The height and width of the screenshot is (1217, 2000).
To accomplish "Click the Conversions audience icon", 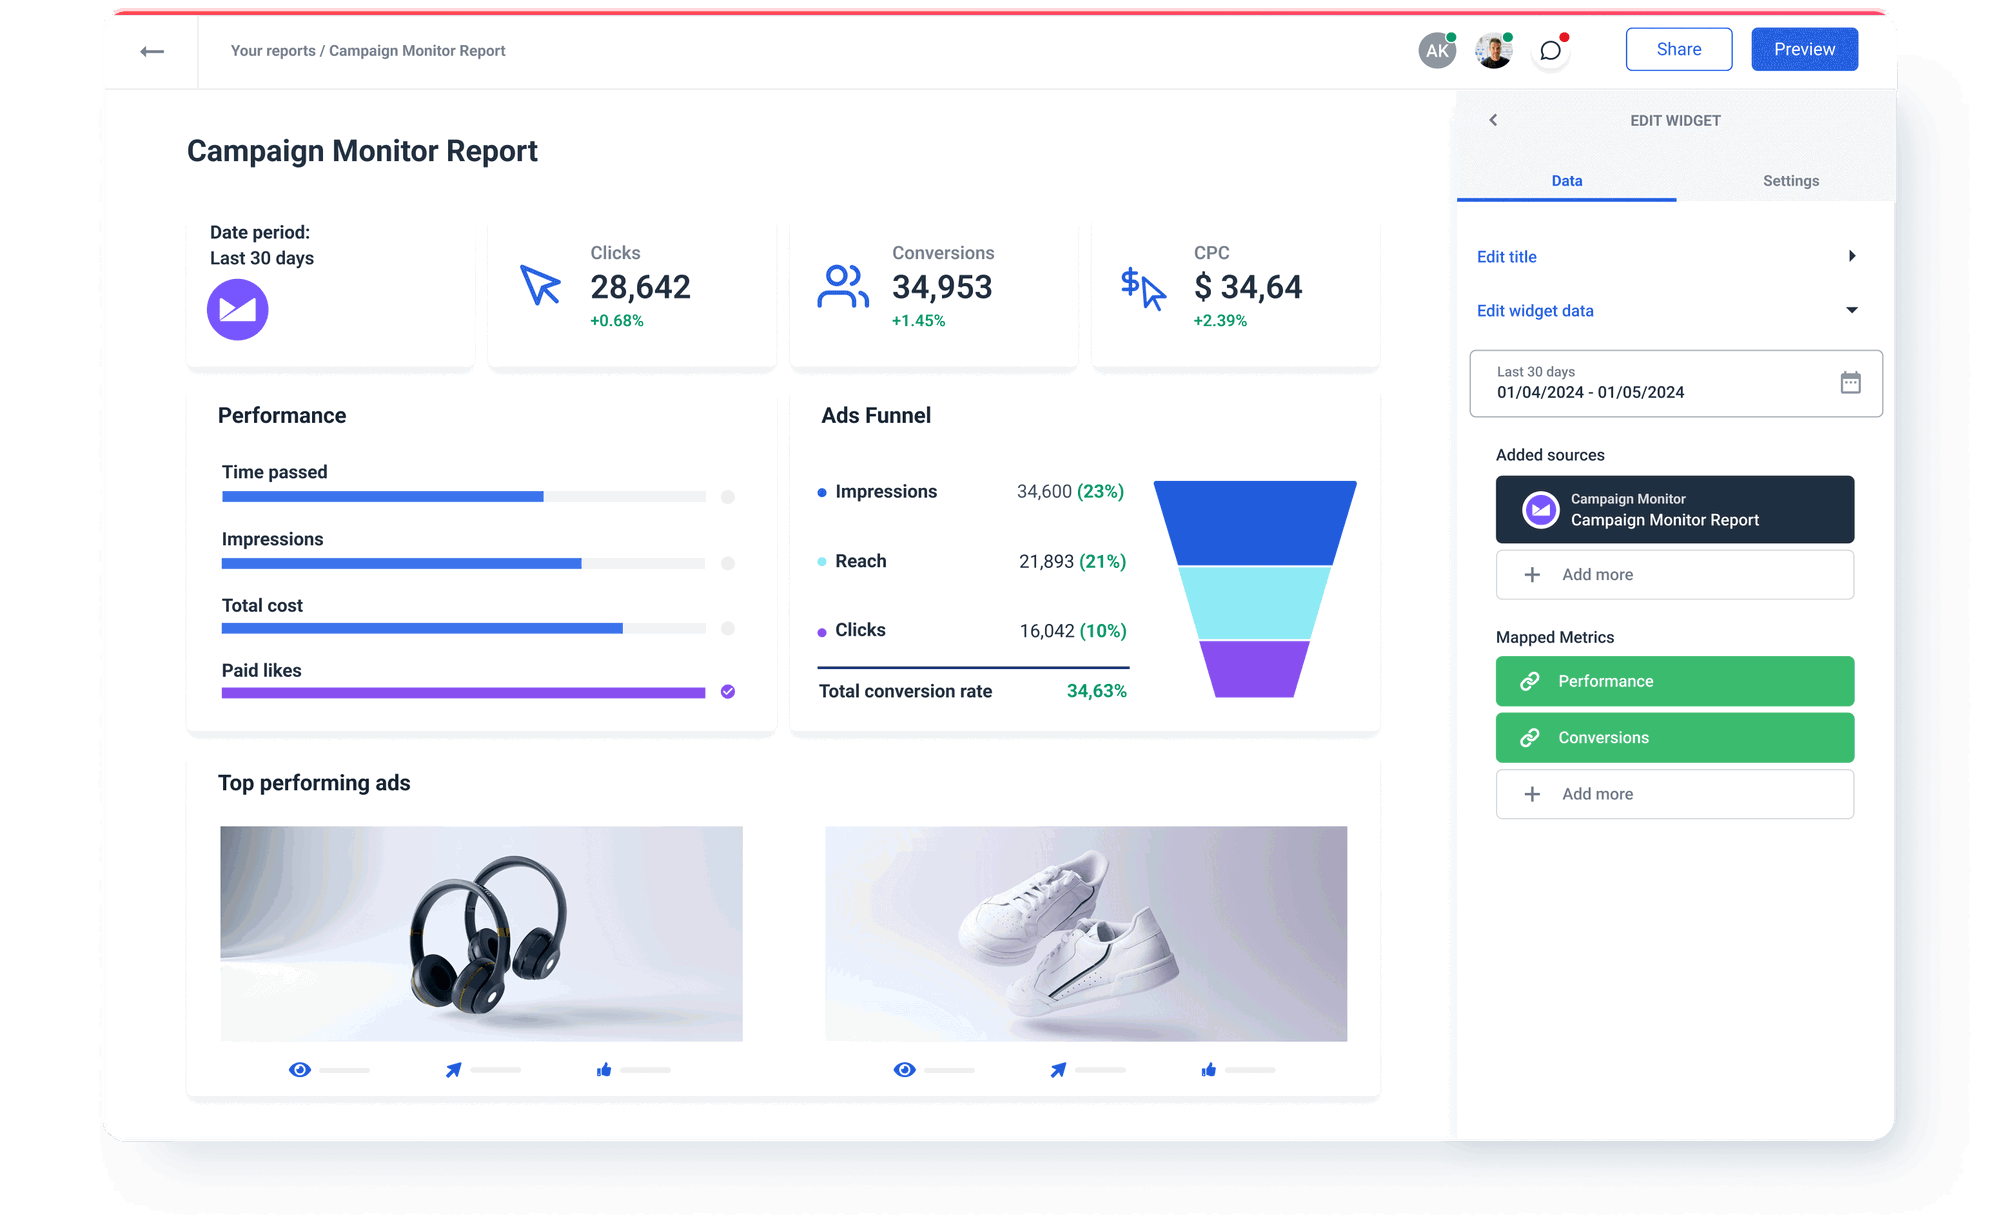I will 843,287.
